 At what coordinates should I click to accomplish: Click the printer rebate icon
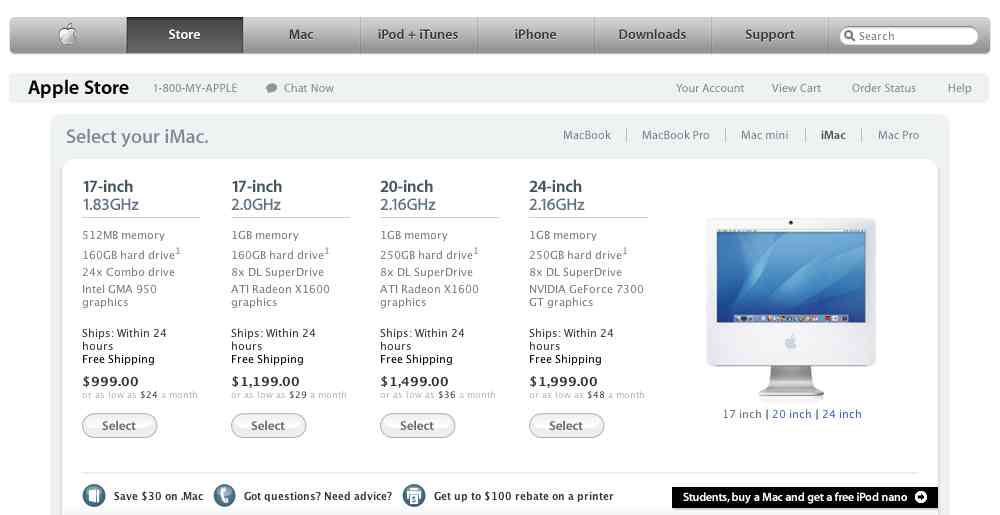click(x=414, y=496)
